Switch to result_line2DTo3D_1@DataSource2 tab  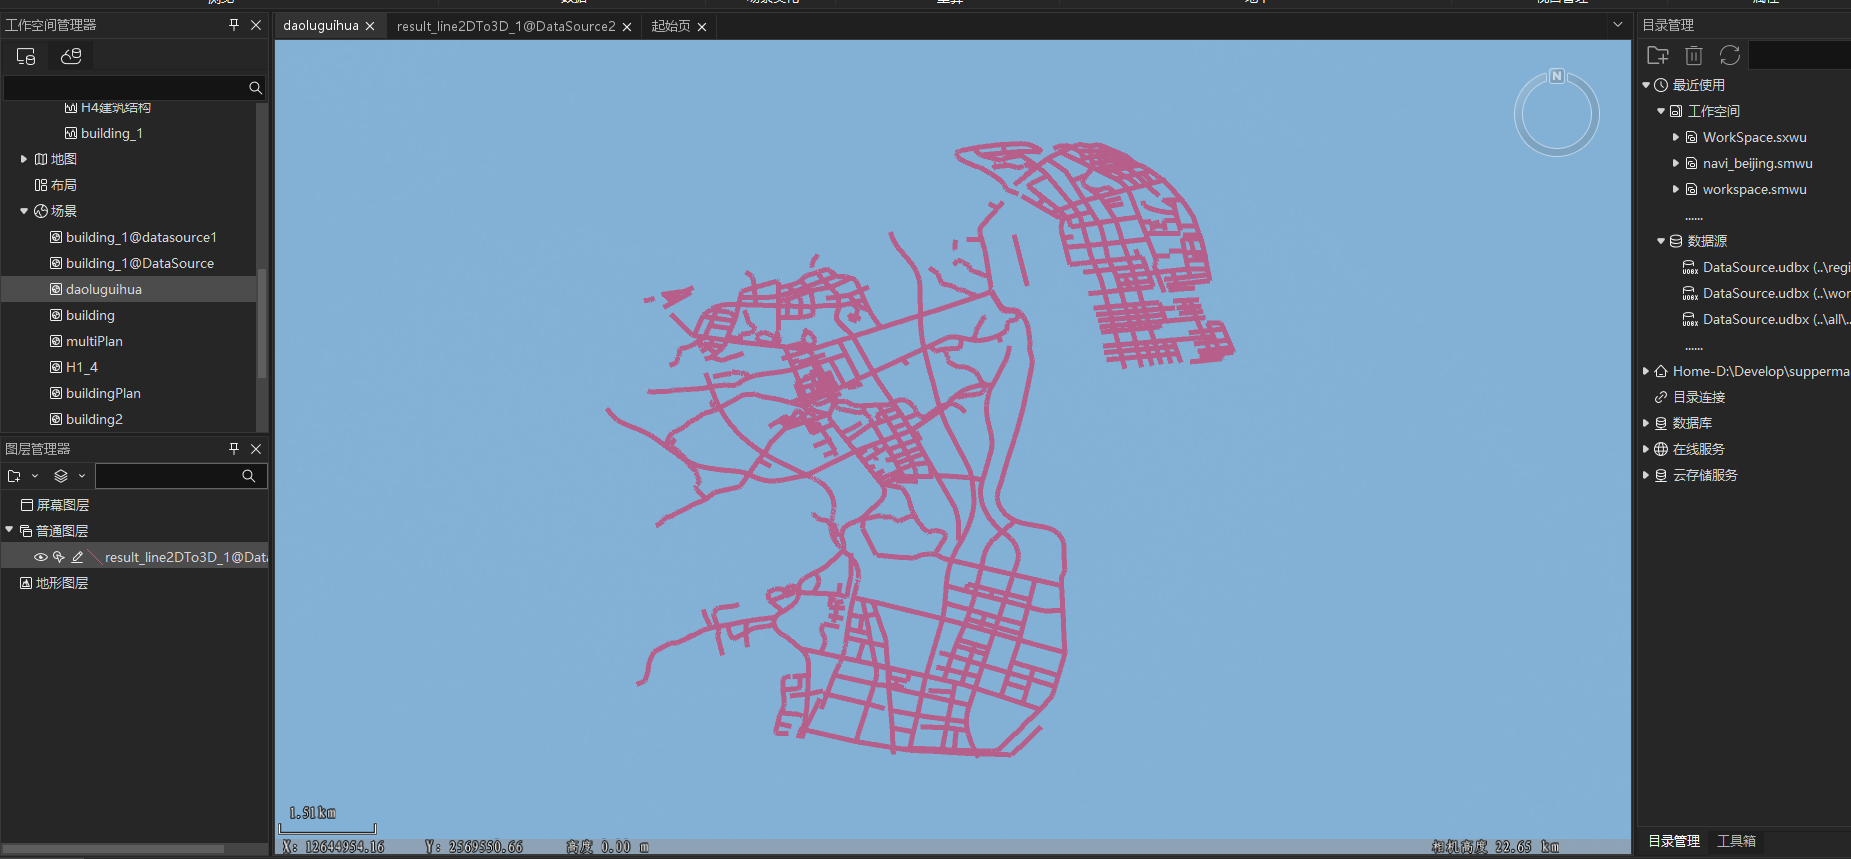(x=505, y=26)
